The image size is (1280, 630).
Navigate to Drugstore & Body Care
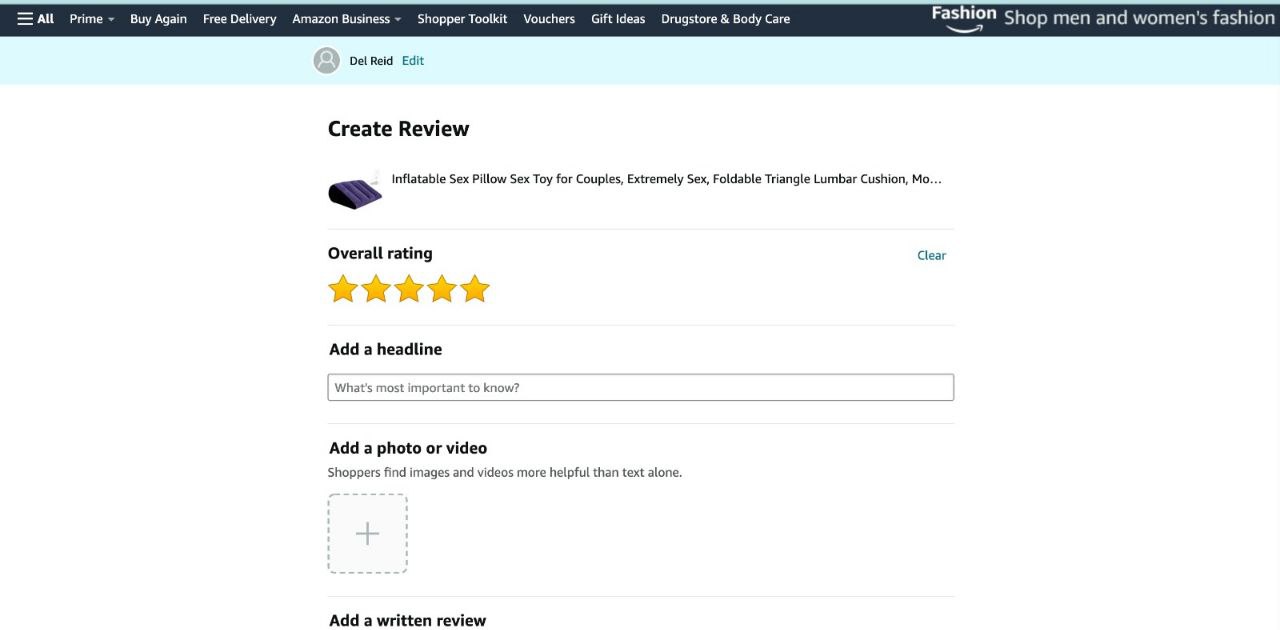725,19
